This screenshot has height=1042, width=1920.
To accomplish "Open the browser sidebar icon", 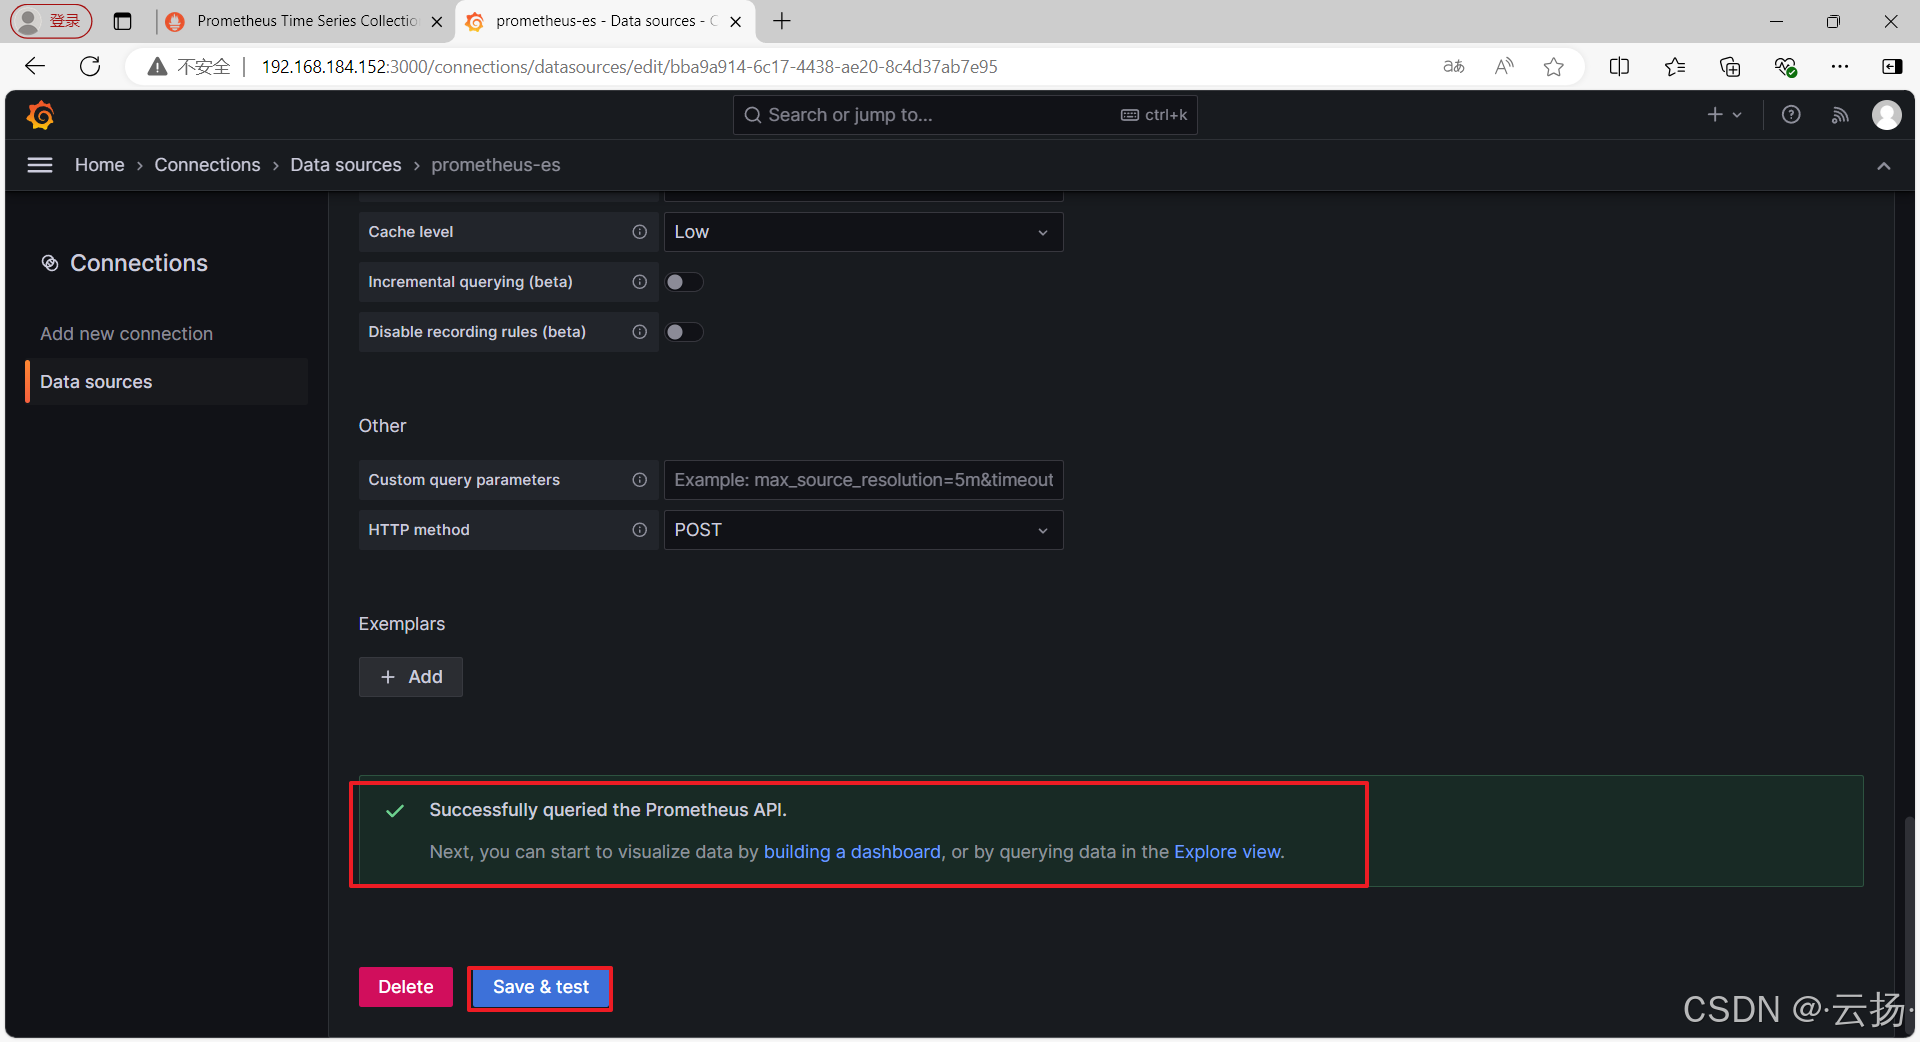I will (1891, 67).
